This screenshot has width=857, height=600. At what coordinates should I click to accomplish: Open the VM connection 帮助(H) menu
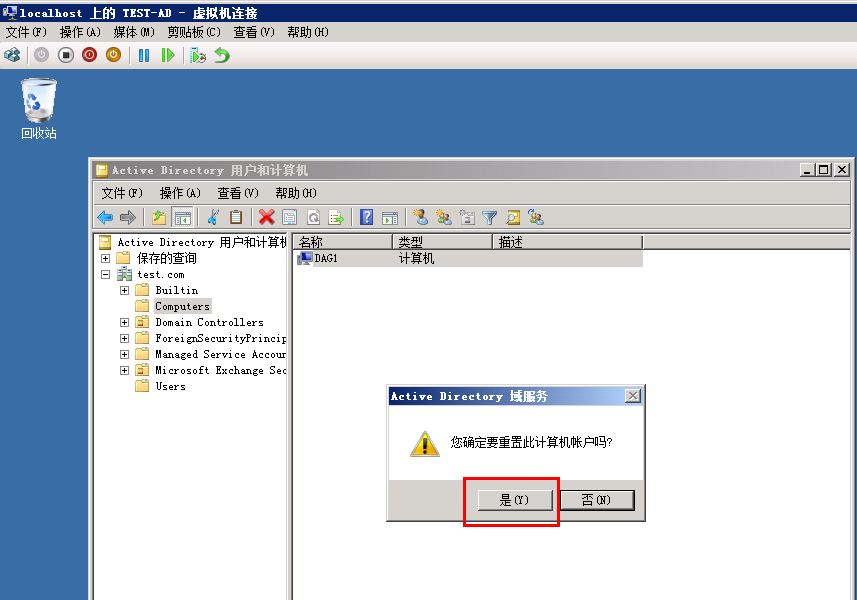(308, 32)
